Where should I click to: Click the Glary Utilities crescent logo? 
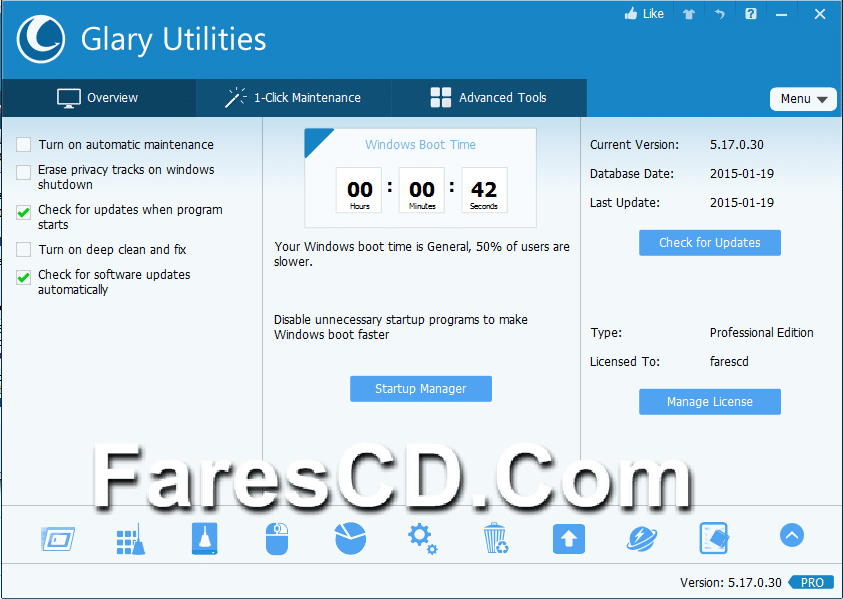(x=41, y=39)
